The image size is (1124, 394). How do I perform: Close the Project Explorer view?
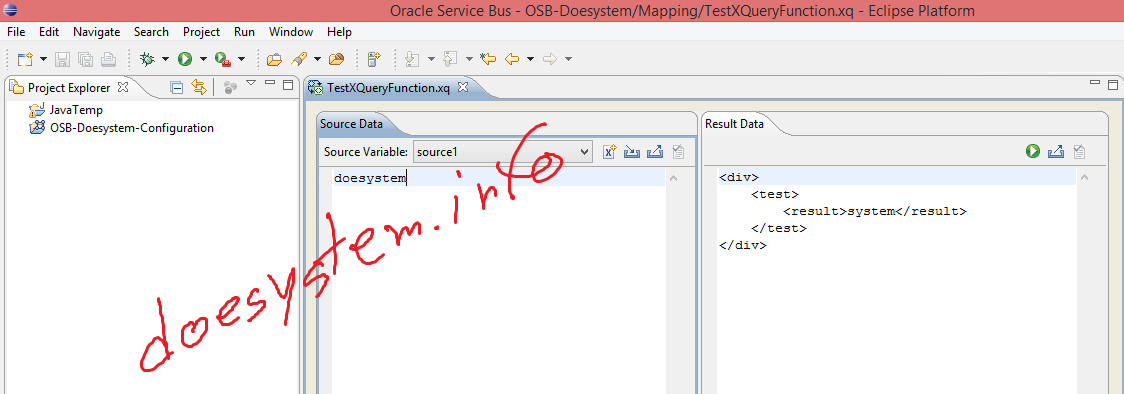pyautogui.click(x=123, y=87)
